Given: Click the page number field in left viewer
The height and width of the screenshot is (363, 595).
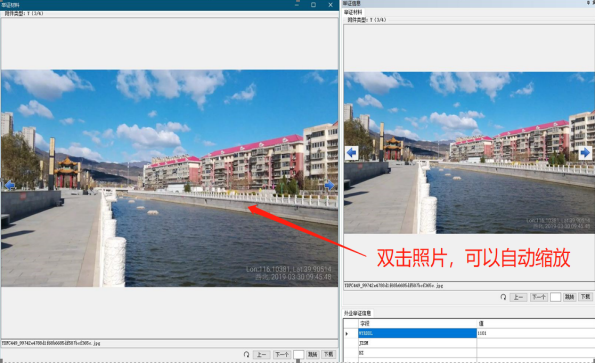Looking at the screenshot, I should tap(299, 354).
